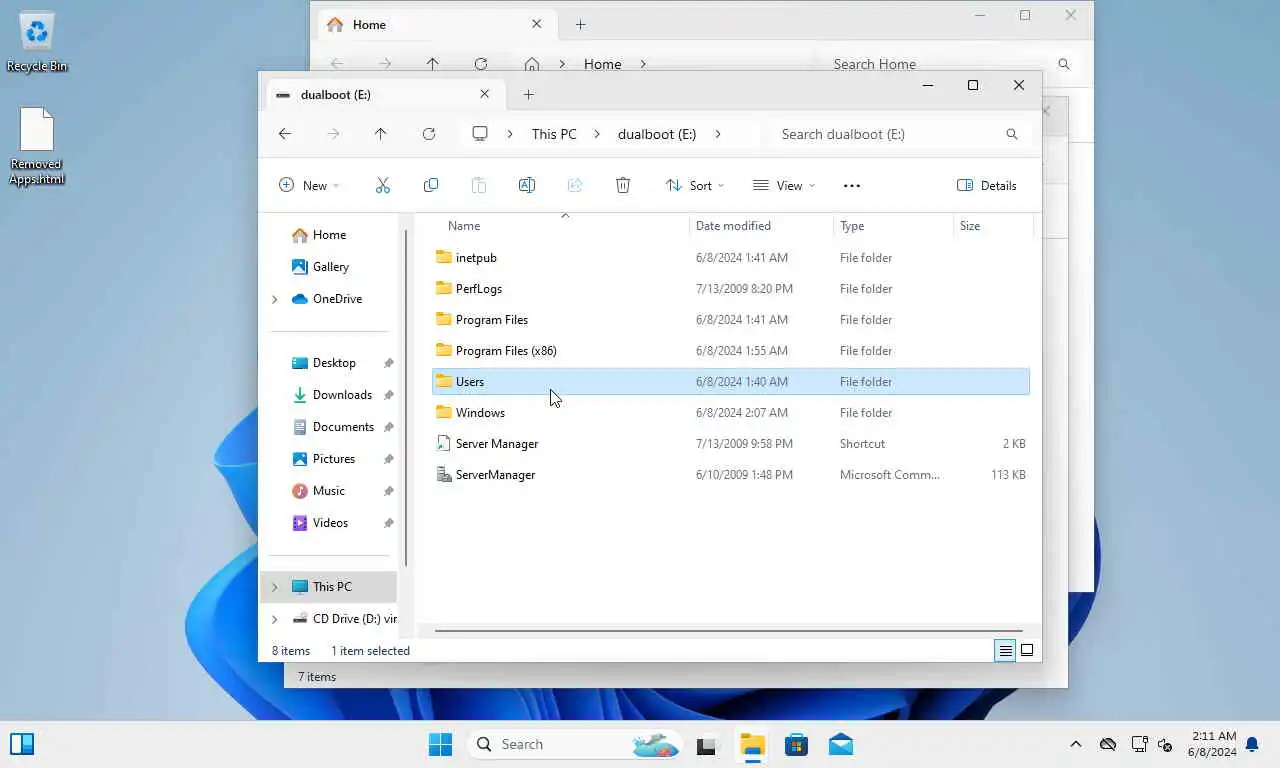Go back using the dualboot window arrow
Viewport: 1280px width, 768px height.
pos(285,134)
